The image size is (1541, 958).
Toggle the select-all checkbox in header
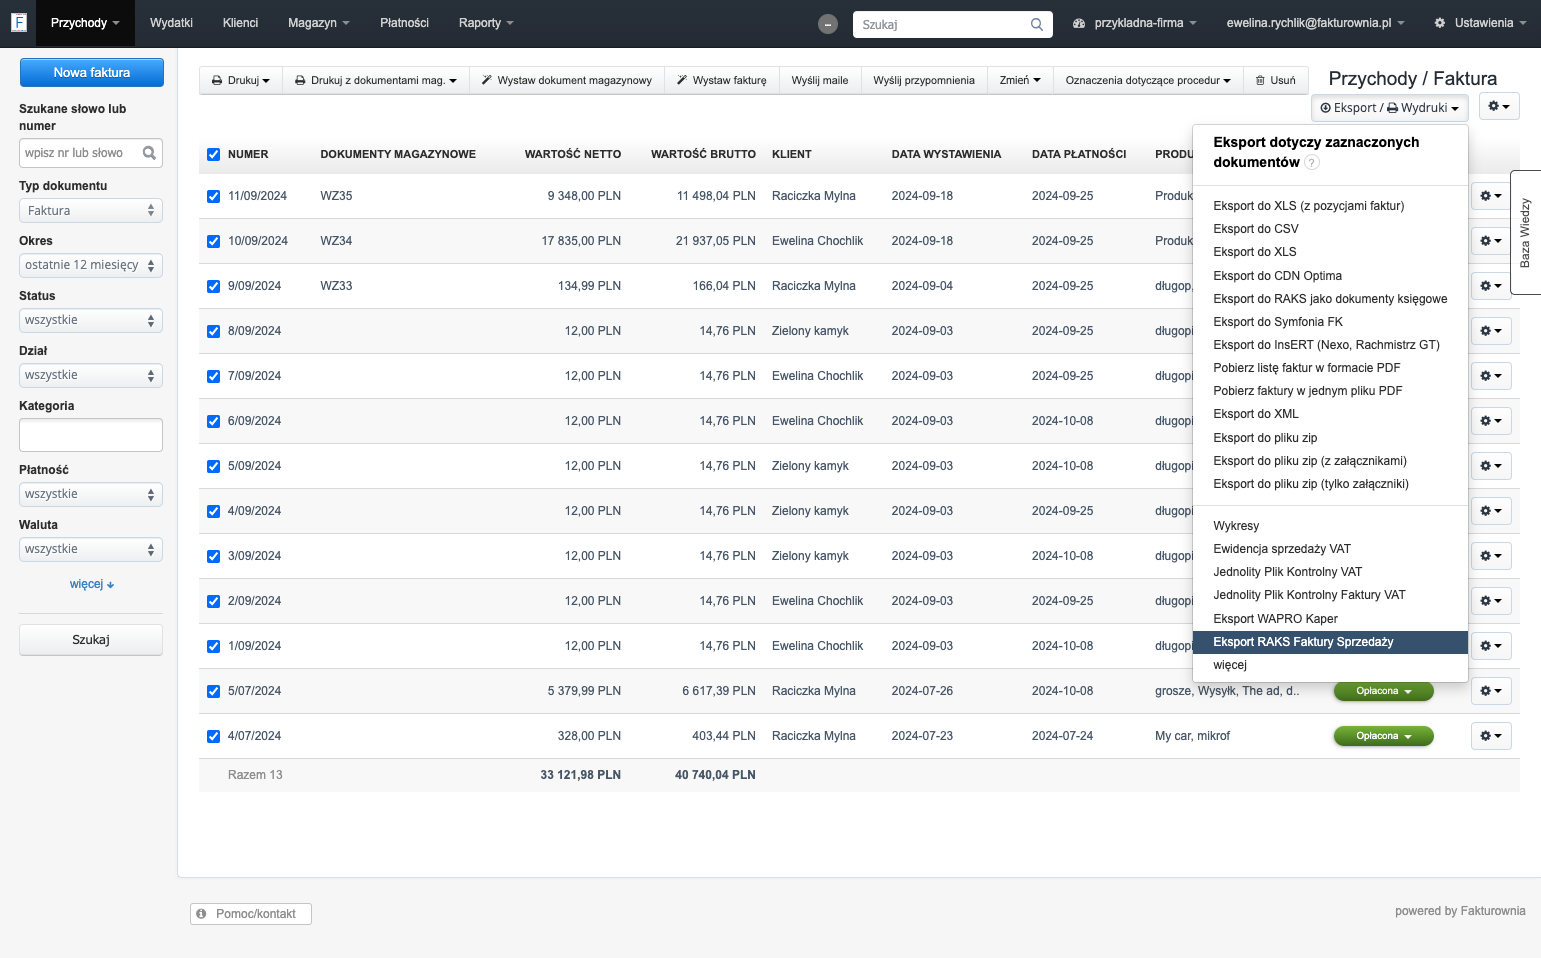(x=213, y=154)
